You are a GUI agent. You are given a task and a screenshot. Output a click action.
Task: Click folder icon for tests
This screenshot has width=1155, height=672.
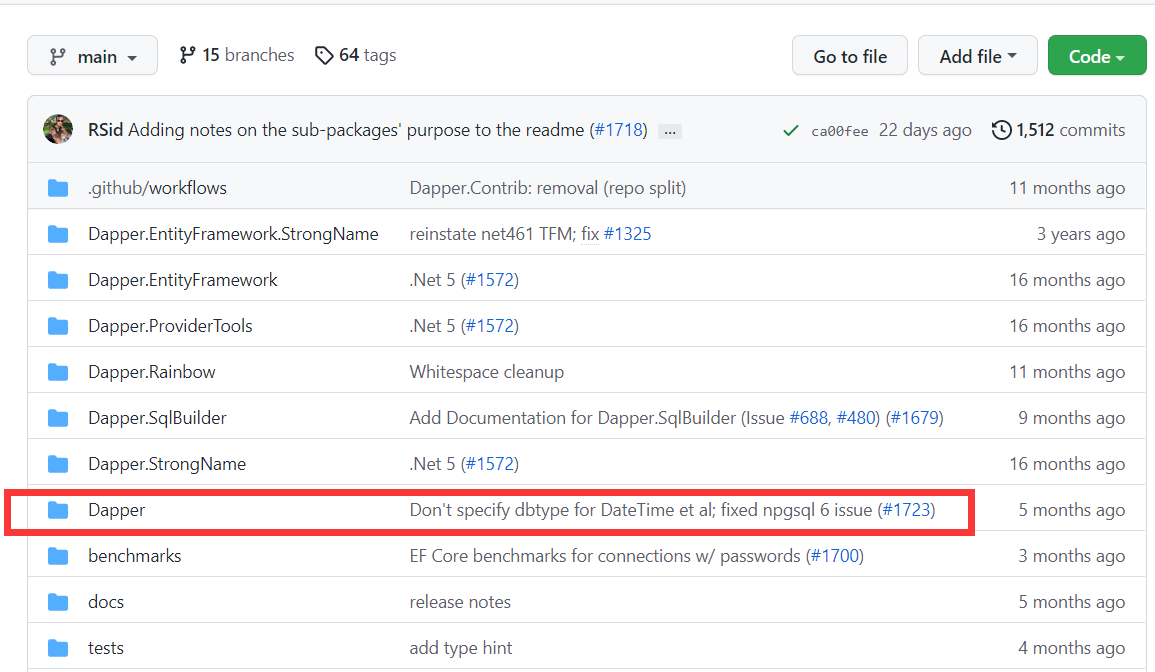[x=58, y=649]
